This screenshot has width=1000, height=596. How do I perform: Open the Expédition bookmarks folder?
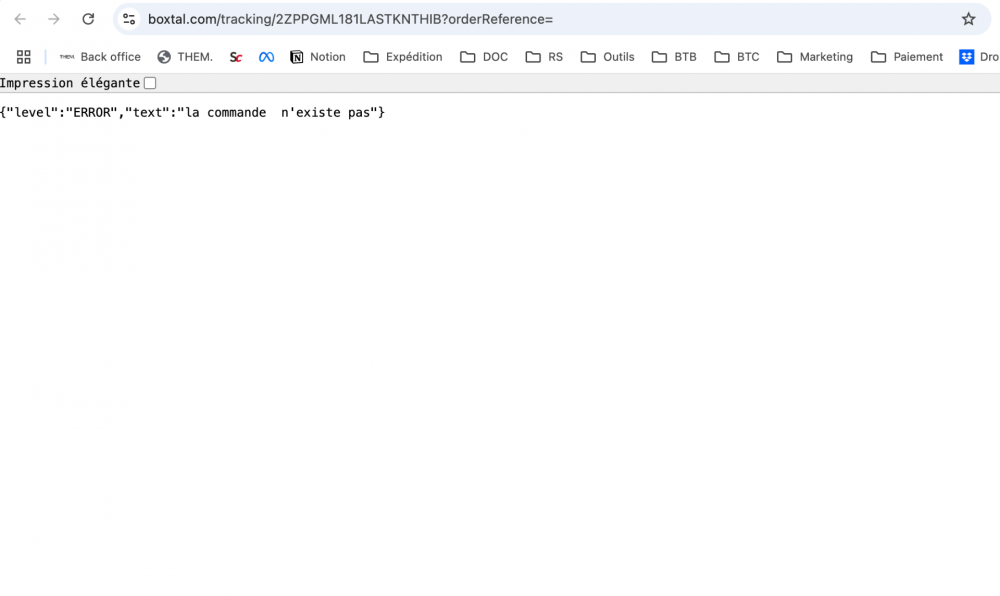(403, 57)
